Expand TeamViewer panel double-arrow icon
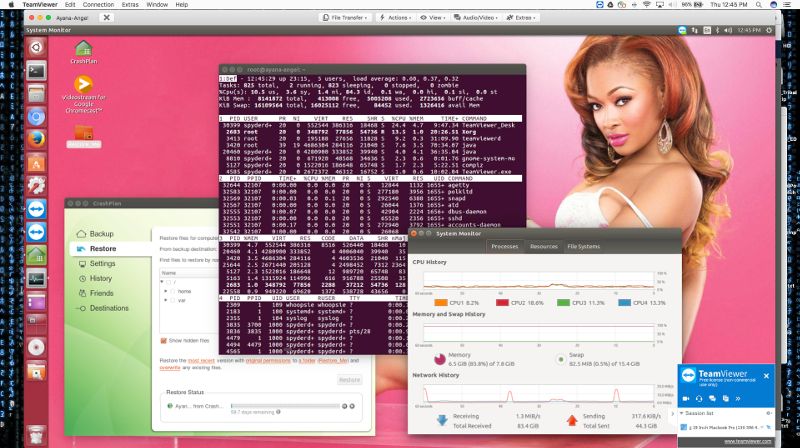800x448 pixels. [738, 399]
